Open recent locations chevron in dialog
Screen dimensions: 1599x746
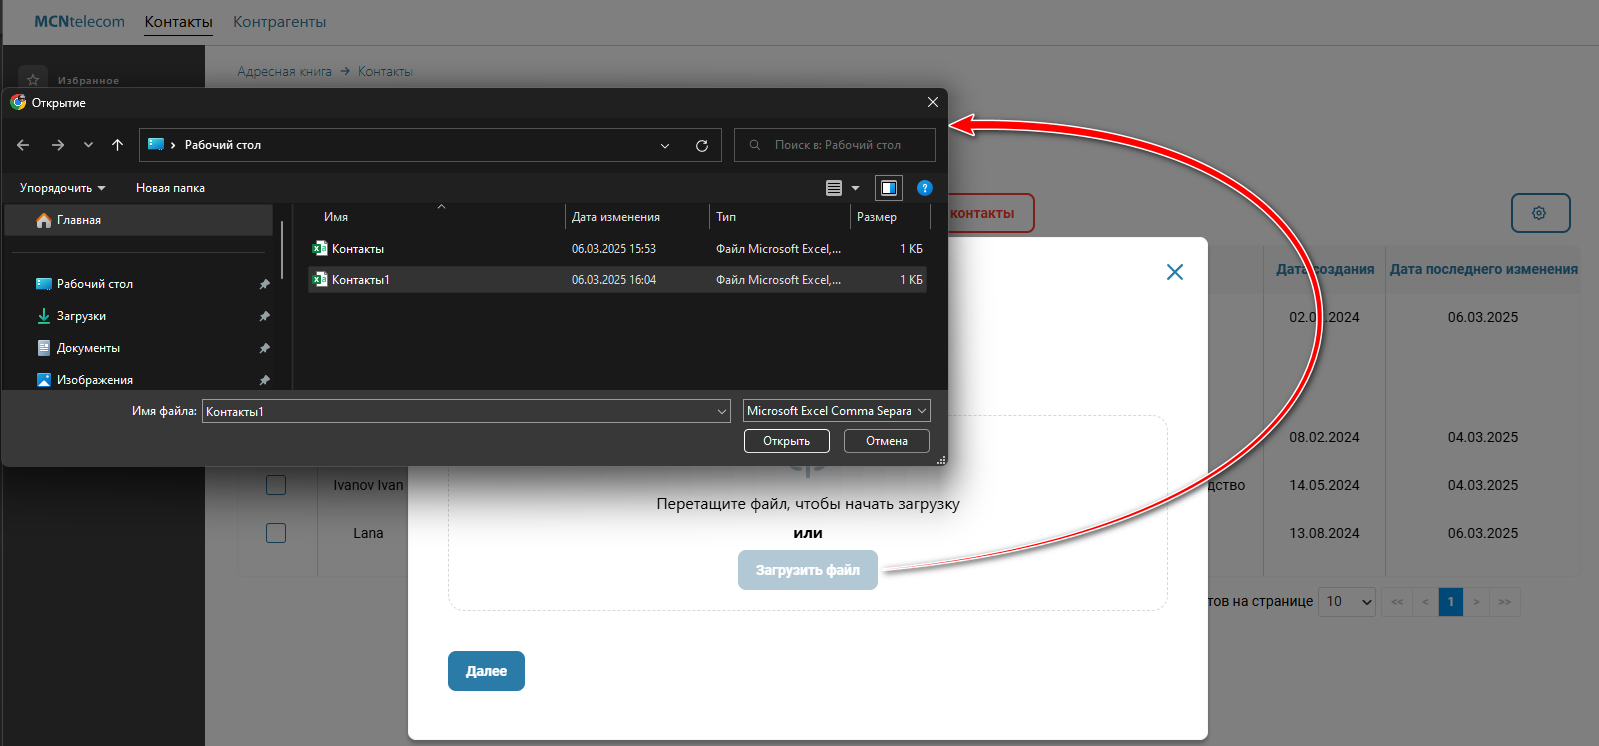pyautogui.click(x=88, y=145)
